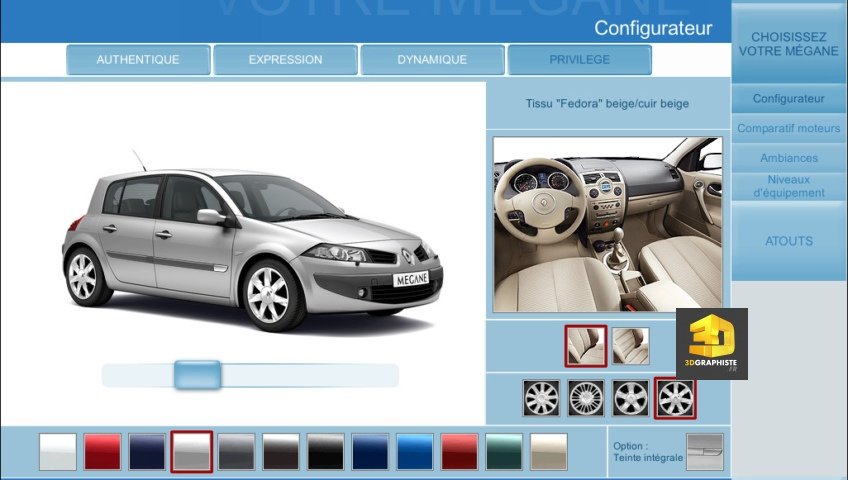This screenshot has width=848, height=480.
Task: Click CHOISISSEZ VOTRE MÉGANE in the sidebar
Action: (789, 44)
